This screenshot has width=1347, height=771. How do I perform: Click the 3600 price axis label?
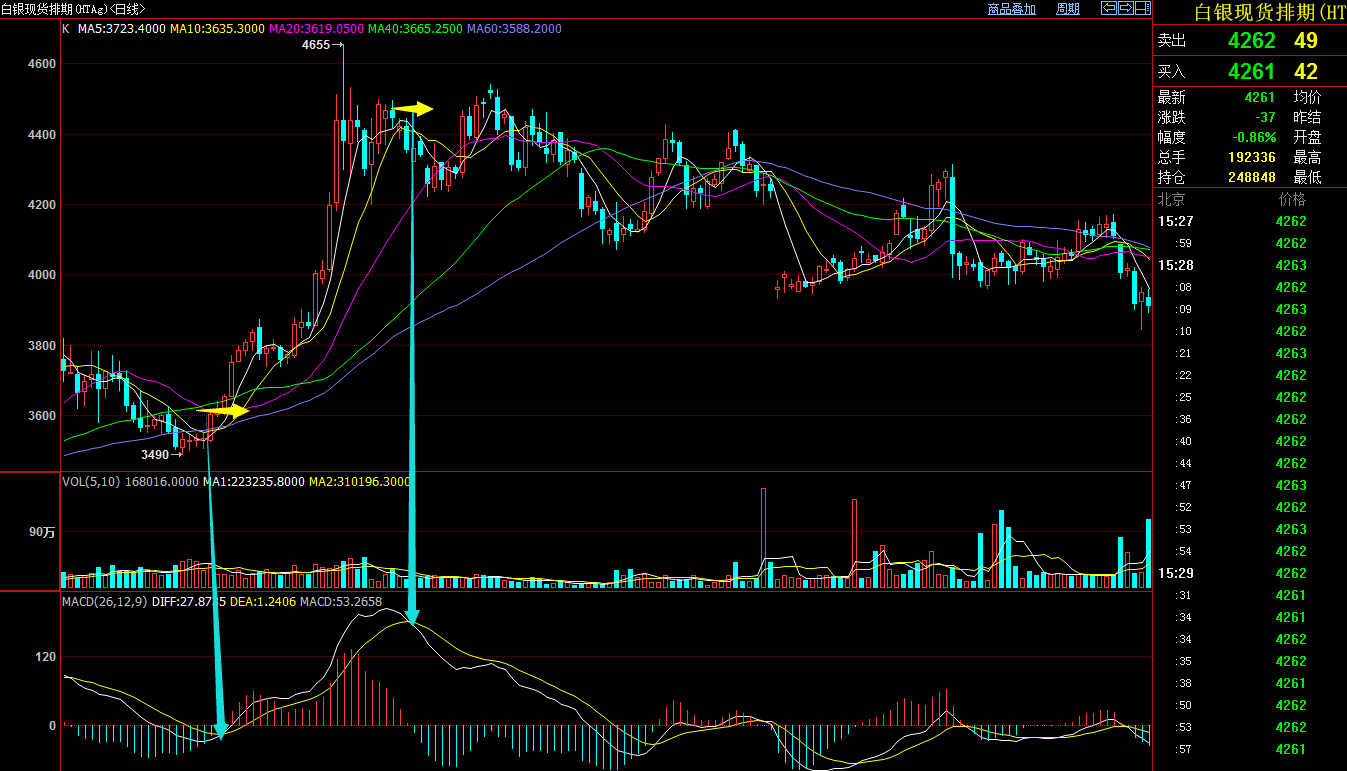pos(42,416)
